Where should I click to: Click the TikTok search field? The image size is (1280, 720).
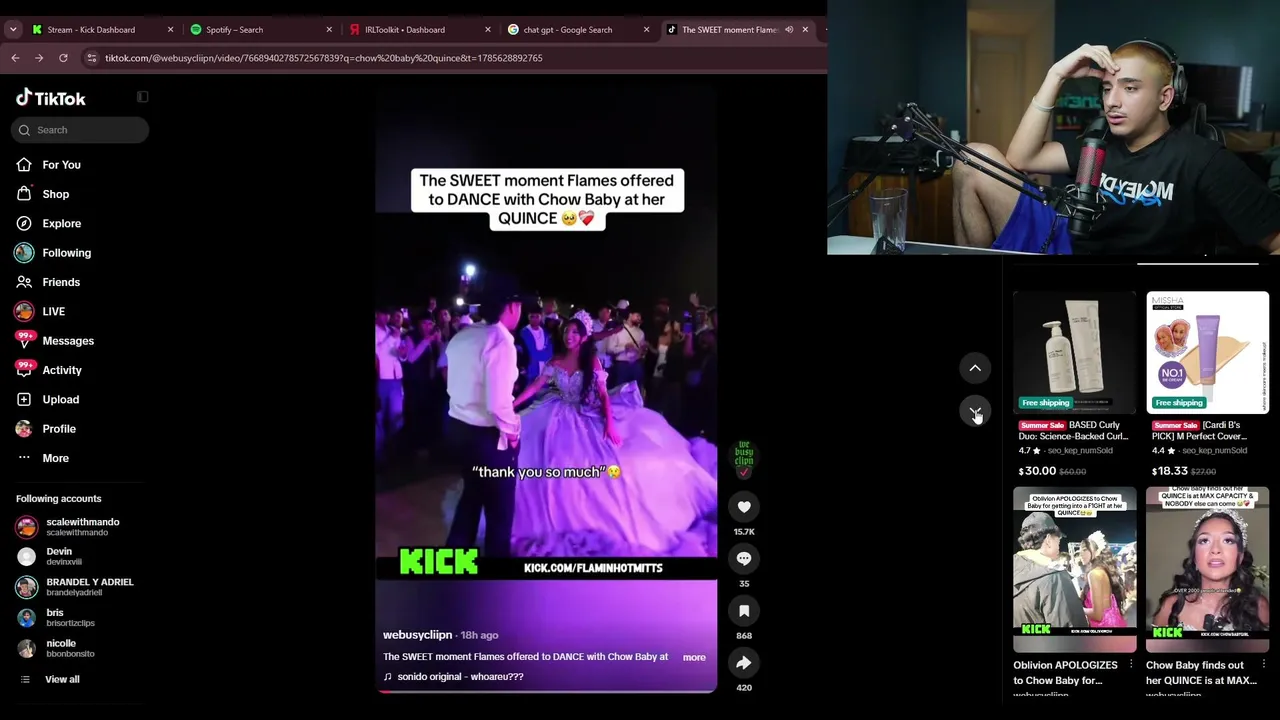pos(80,130)
